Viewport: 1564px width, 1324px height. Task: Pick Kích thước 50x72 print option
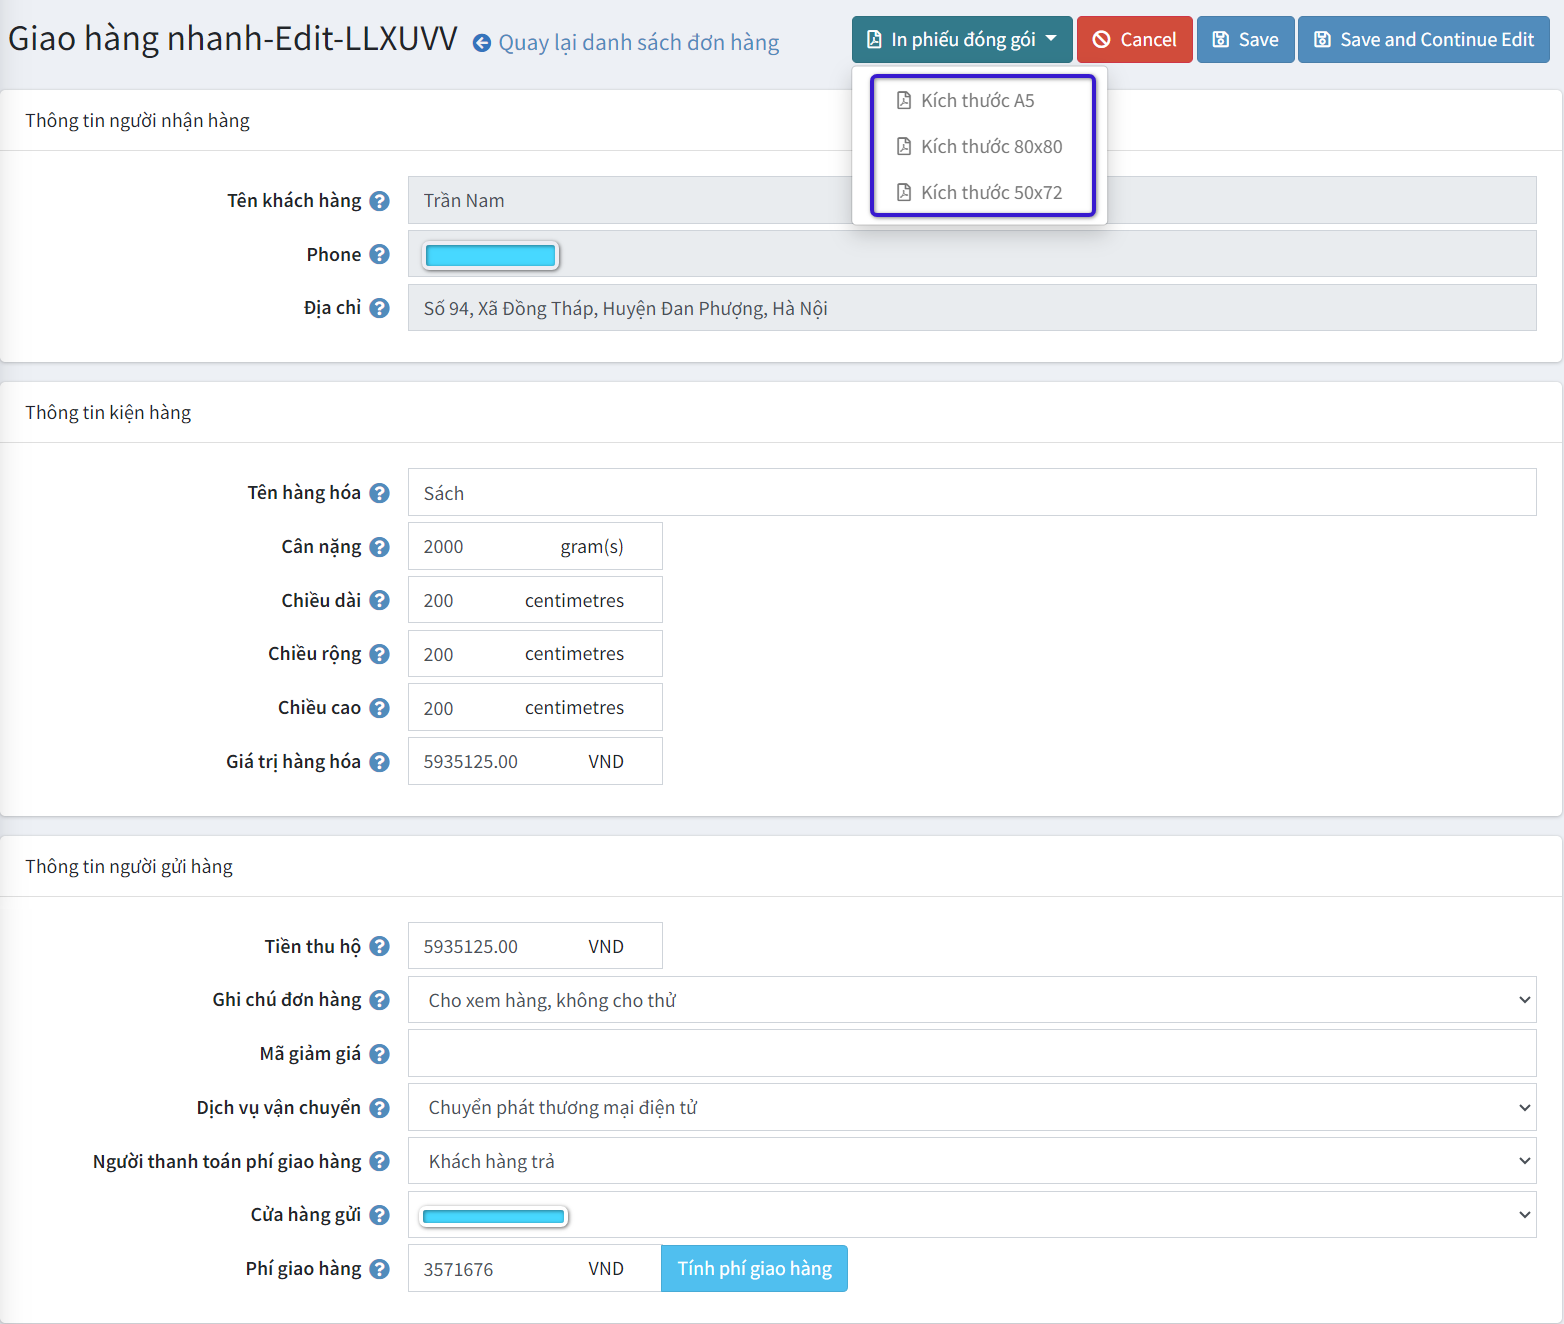click(990, 193)
